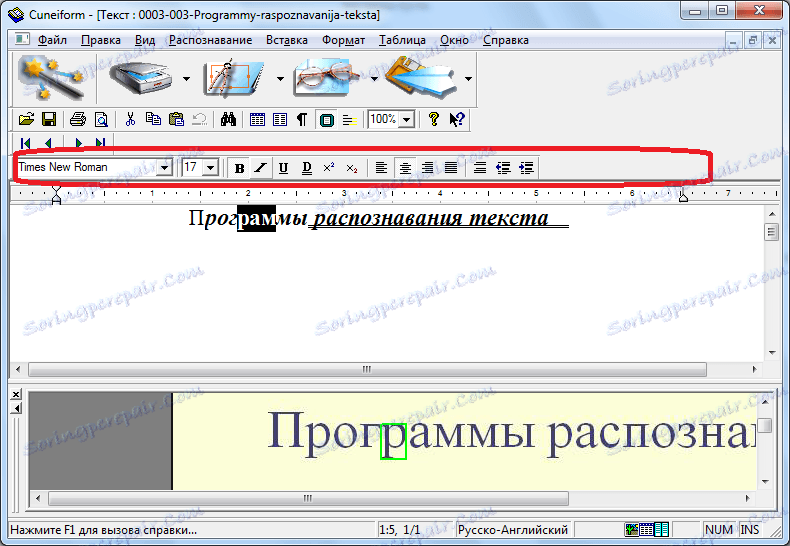
Task: Justify text alignment
Action: (450, 168)
